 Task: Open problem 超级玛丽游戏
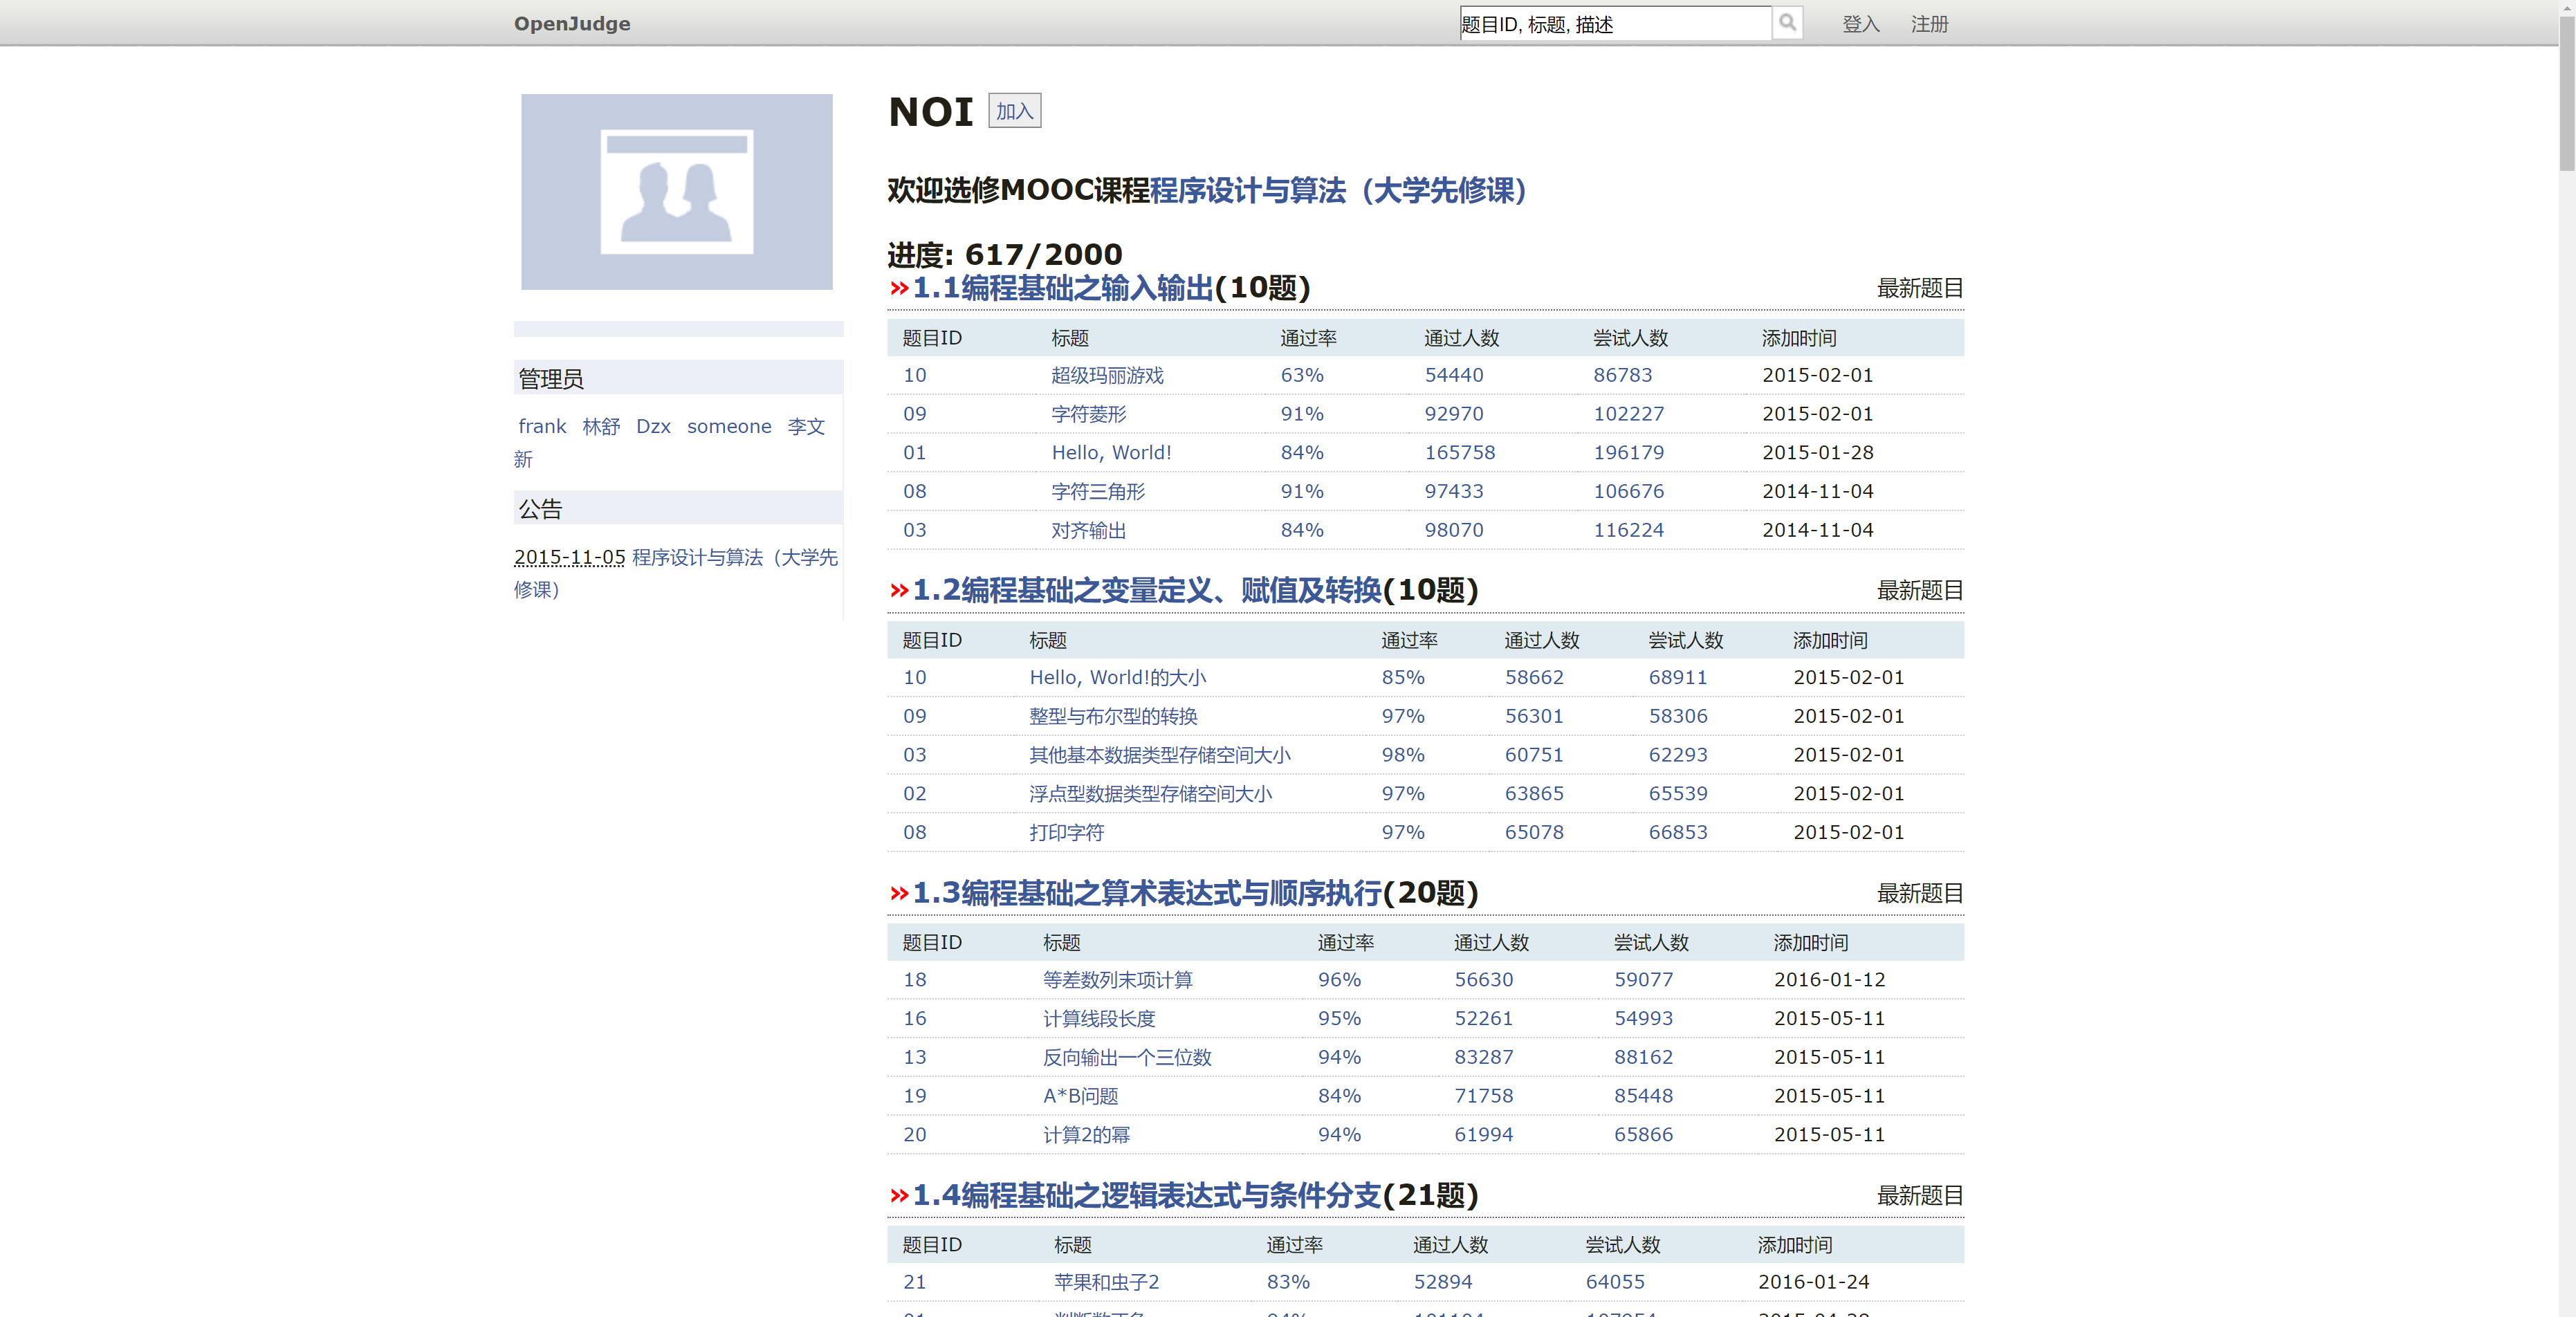click(1107, 375)
